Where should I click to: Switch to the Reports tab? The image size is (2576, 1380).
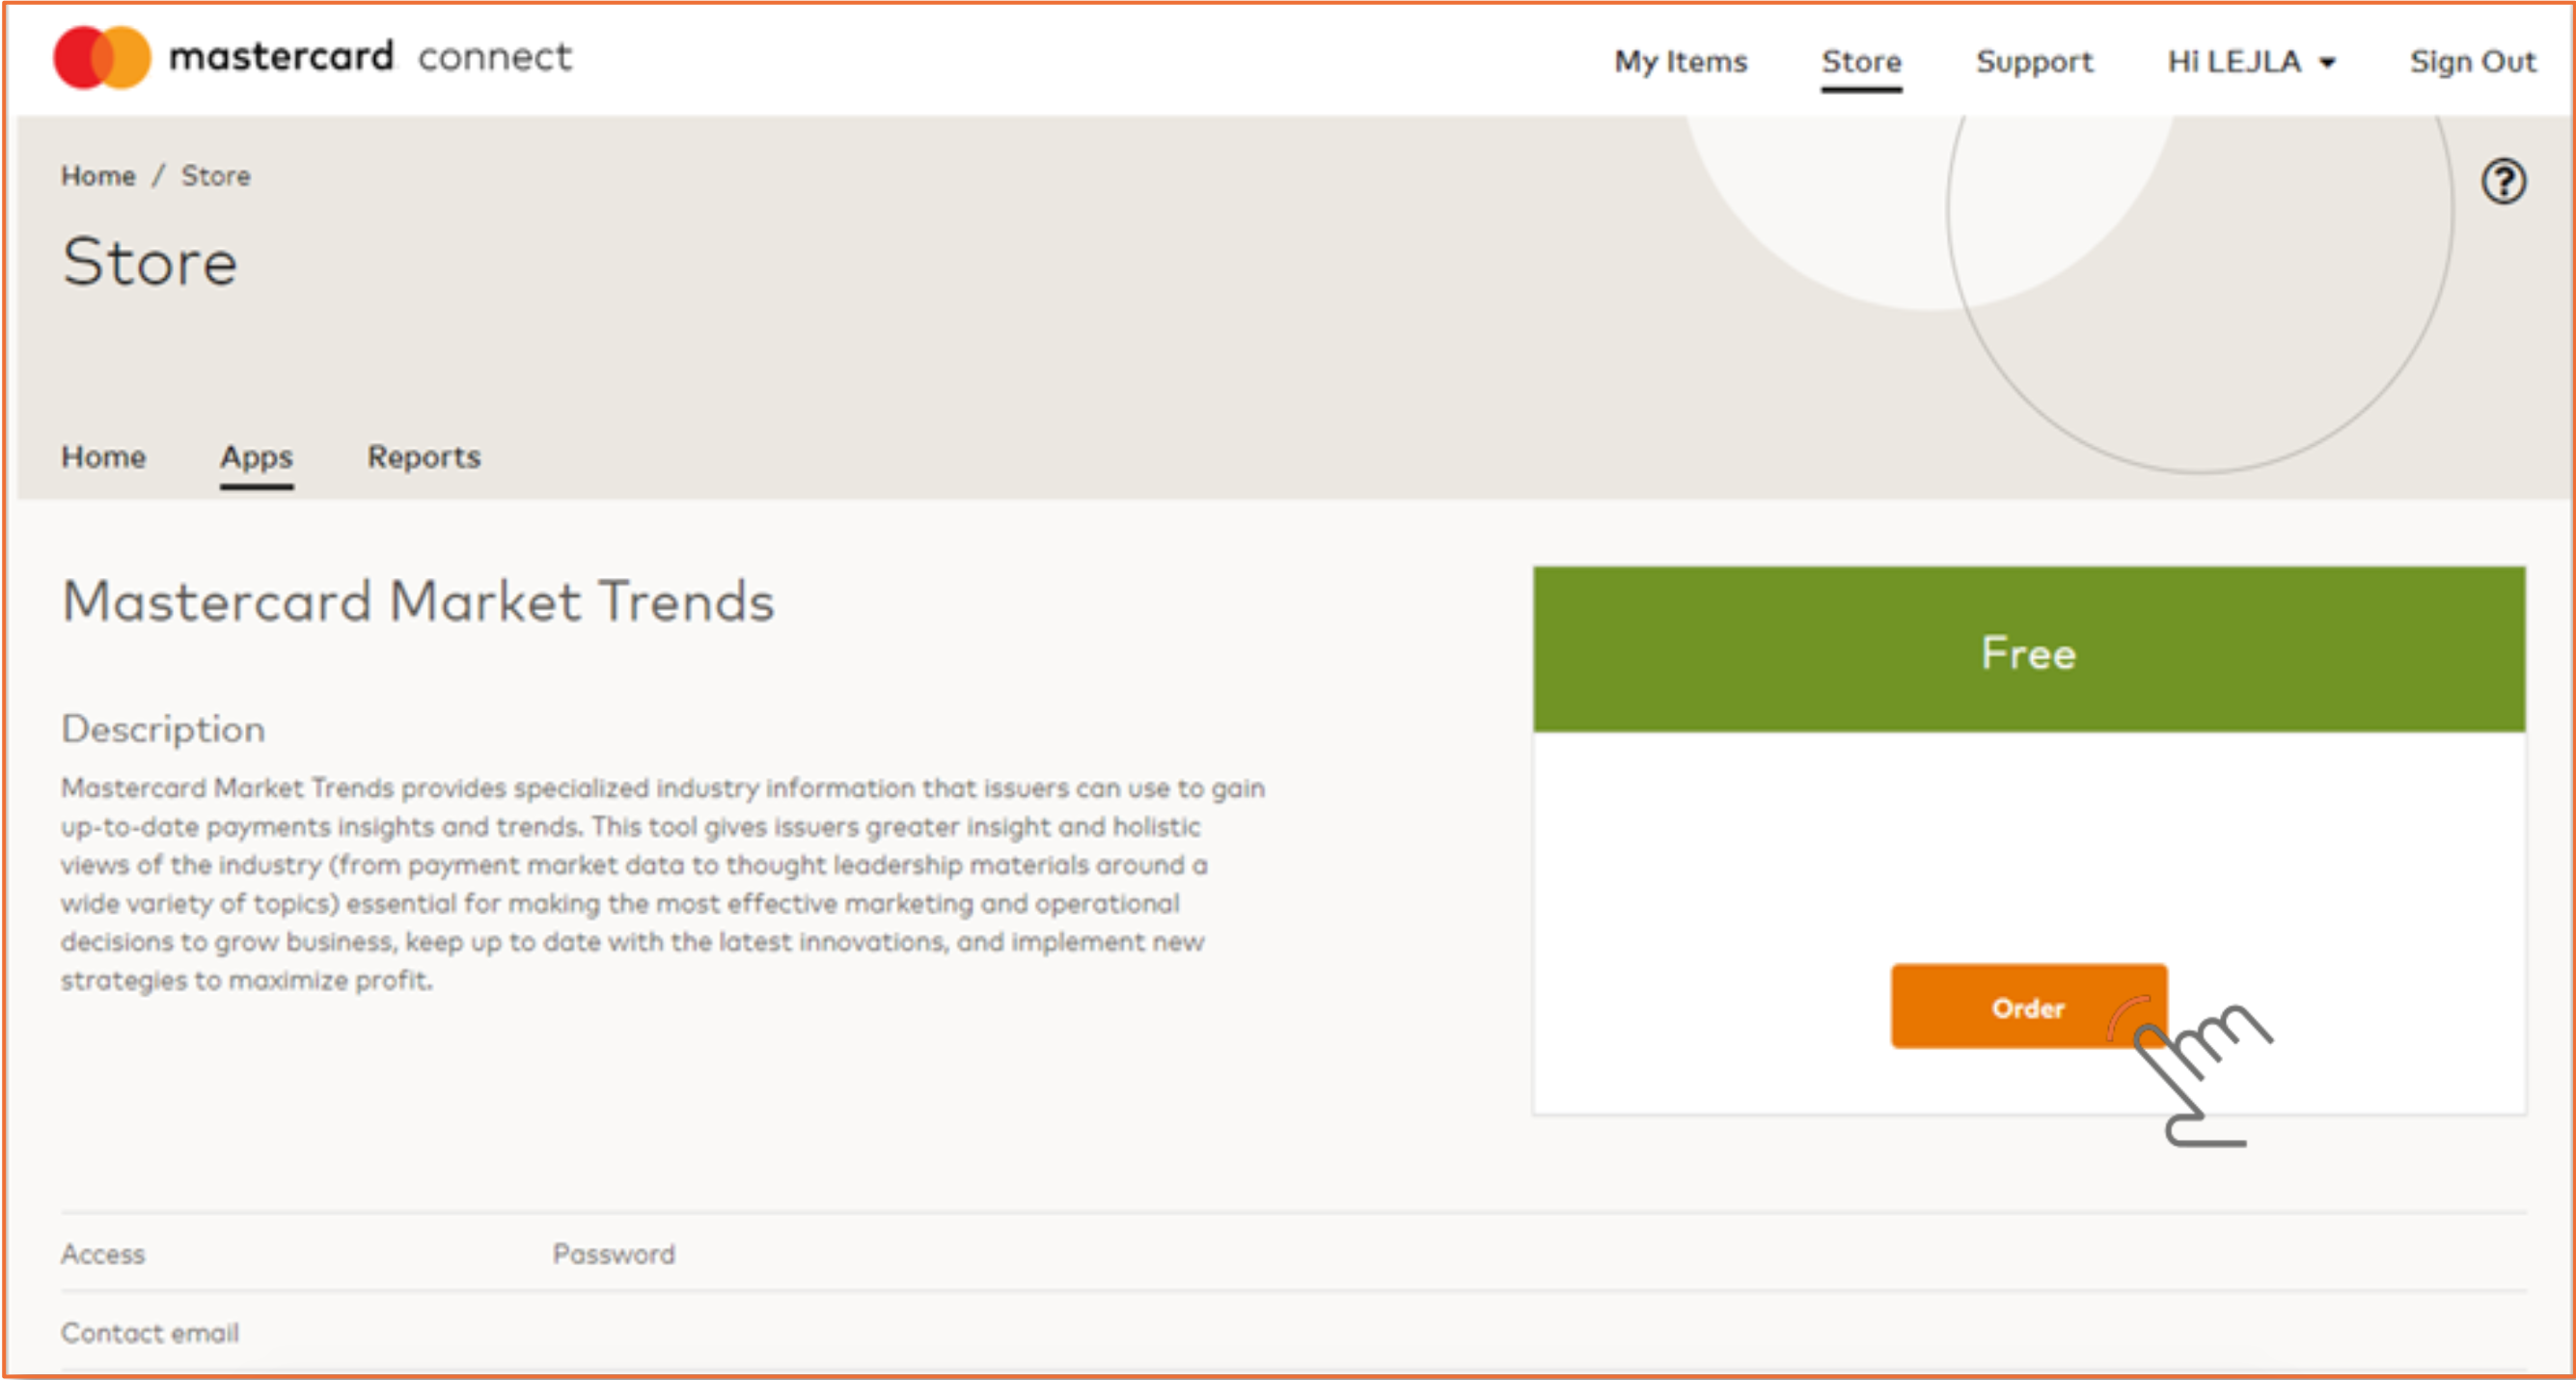(424, 457)
